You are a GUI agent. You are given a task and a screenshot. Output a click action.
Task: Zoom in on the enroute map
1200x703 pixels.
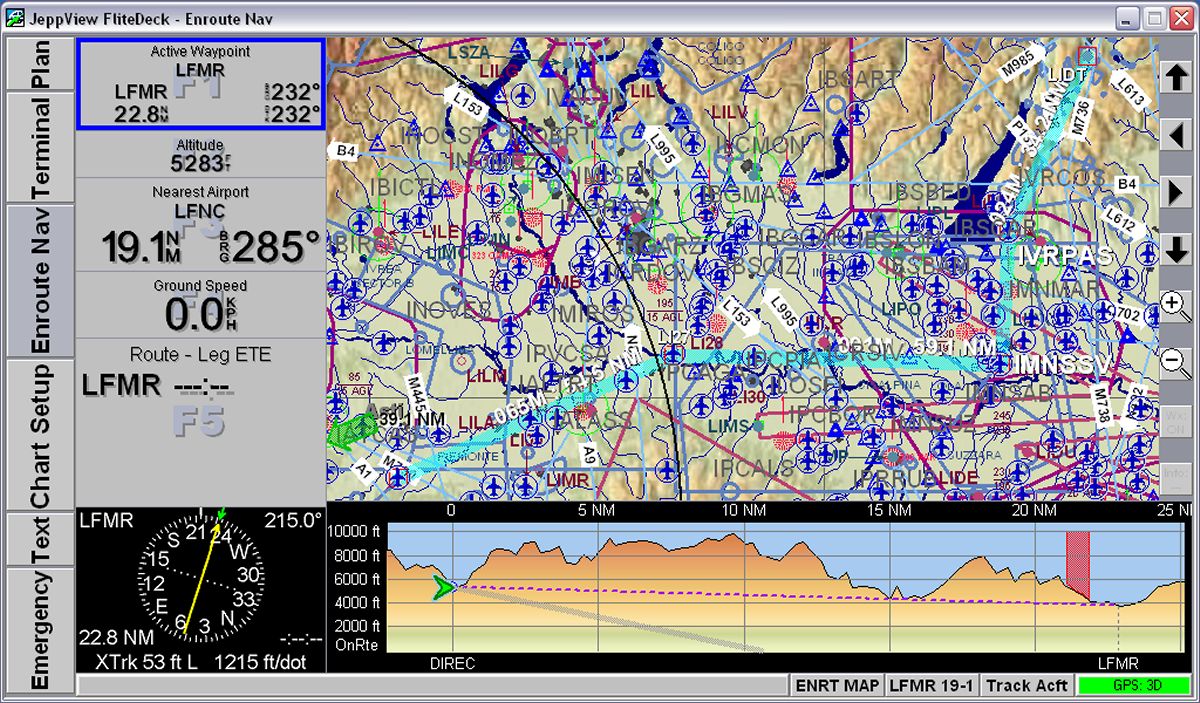(x=1176, y=307)
